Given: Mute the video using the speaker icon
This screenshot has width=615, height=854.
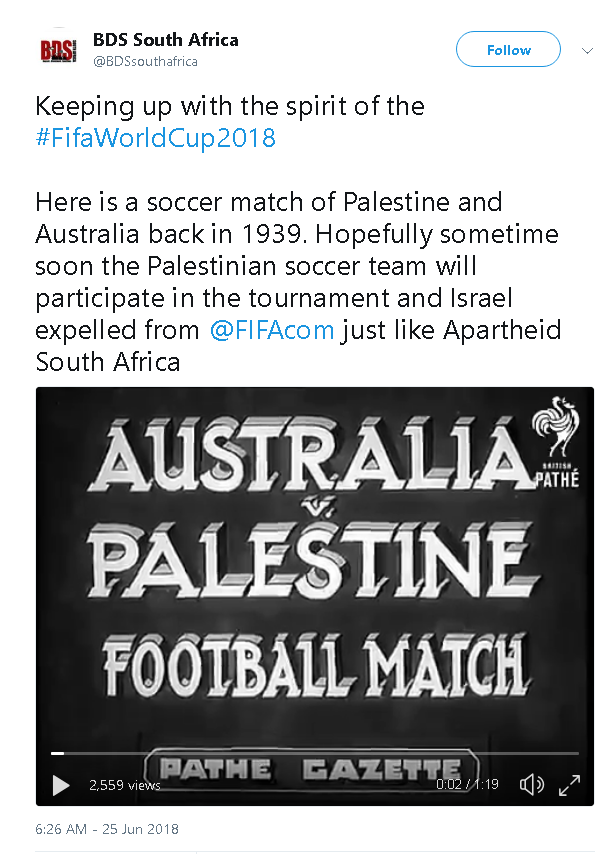Looking at the screenshot, I should click(x=532, y=785).
